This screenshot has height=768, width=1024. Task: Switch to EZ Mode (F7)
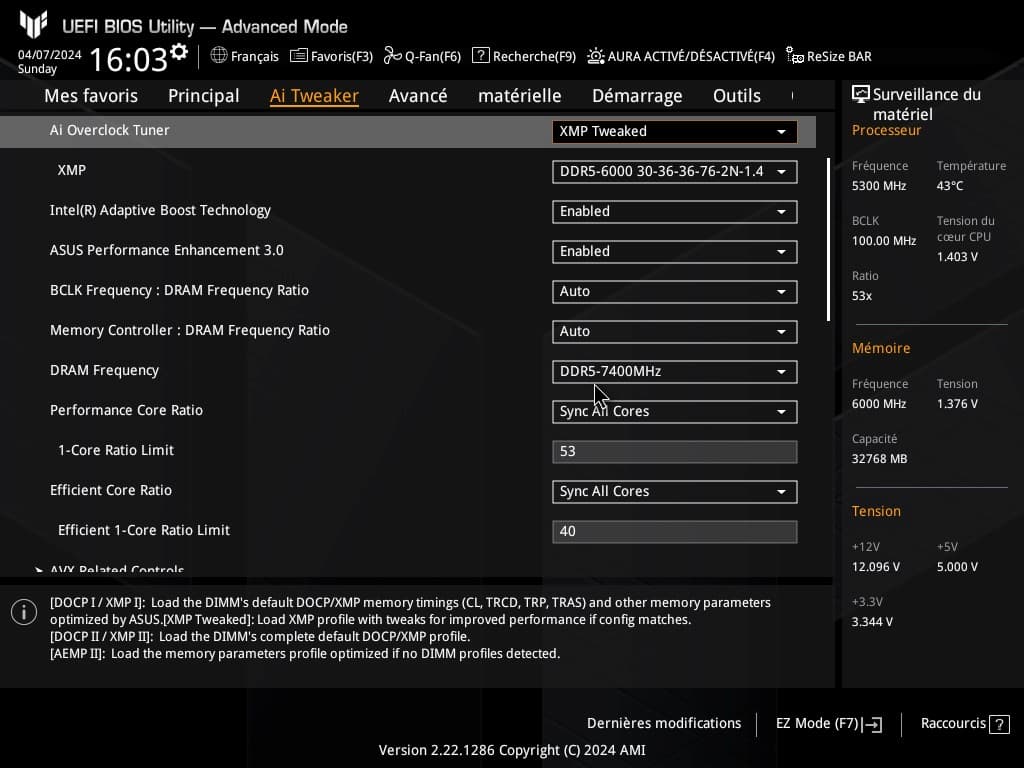[829, 724]
